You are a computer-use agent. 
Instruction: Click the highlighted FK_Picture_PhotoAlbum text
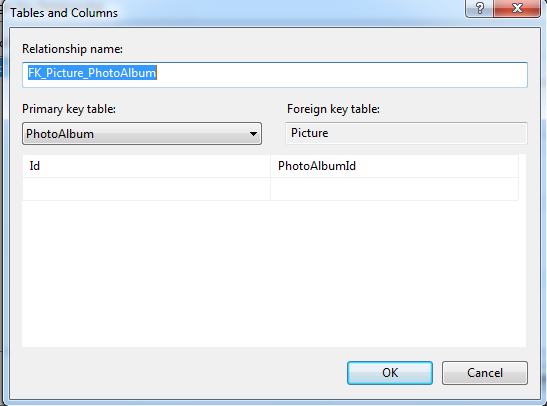(x=92, y=73)
